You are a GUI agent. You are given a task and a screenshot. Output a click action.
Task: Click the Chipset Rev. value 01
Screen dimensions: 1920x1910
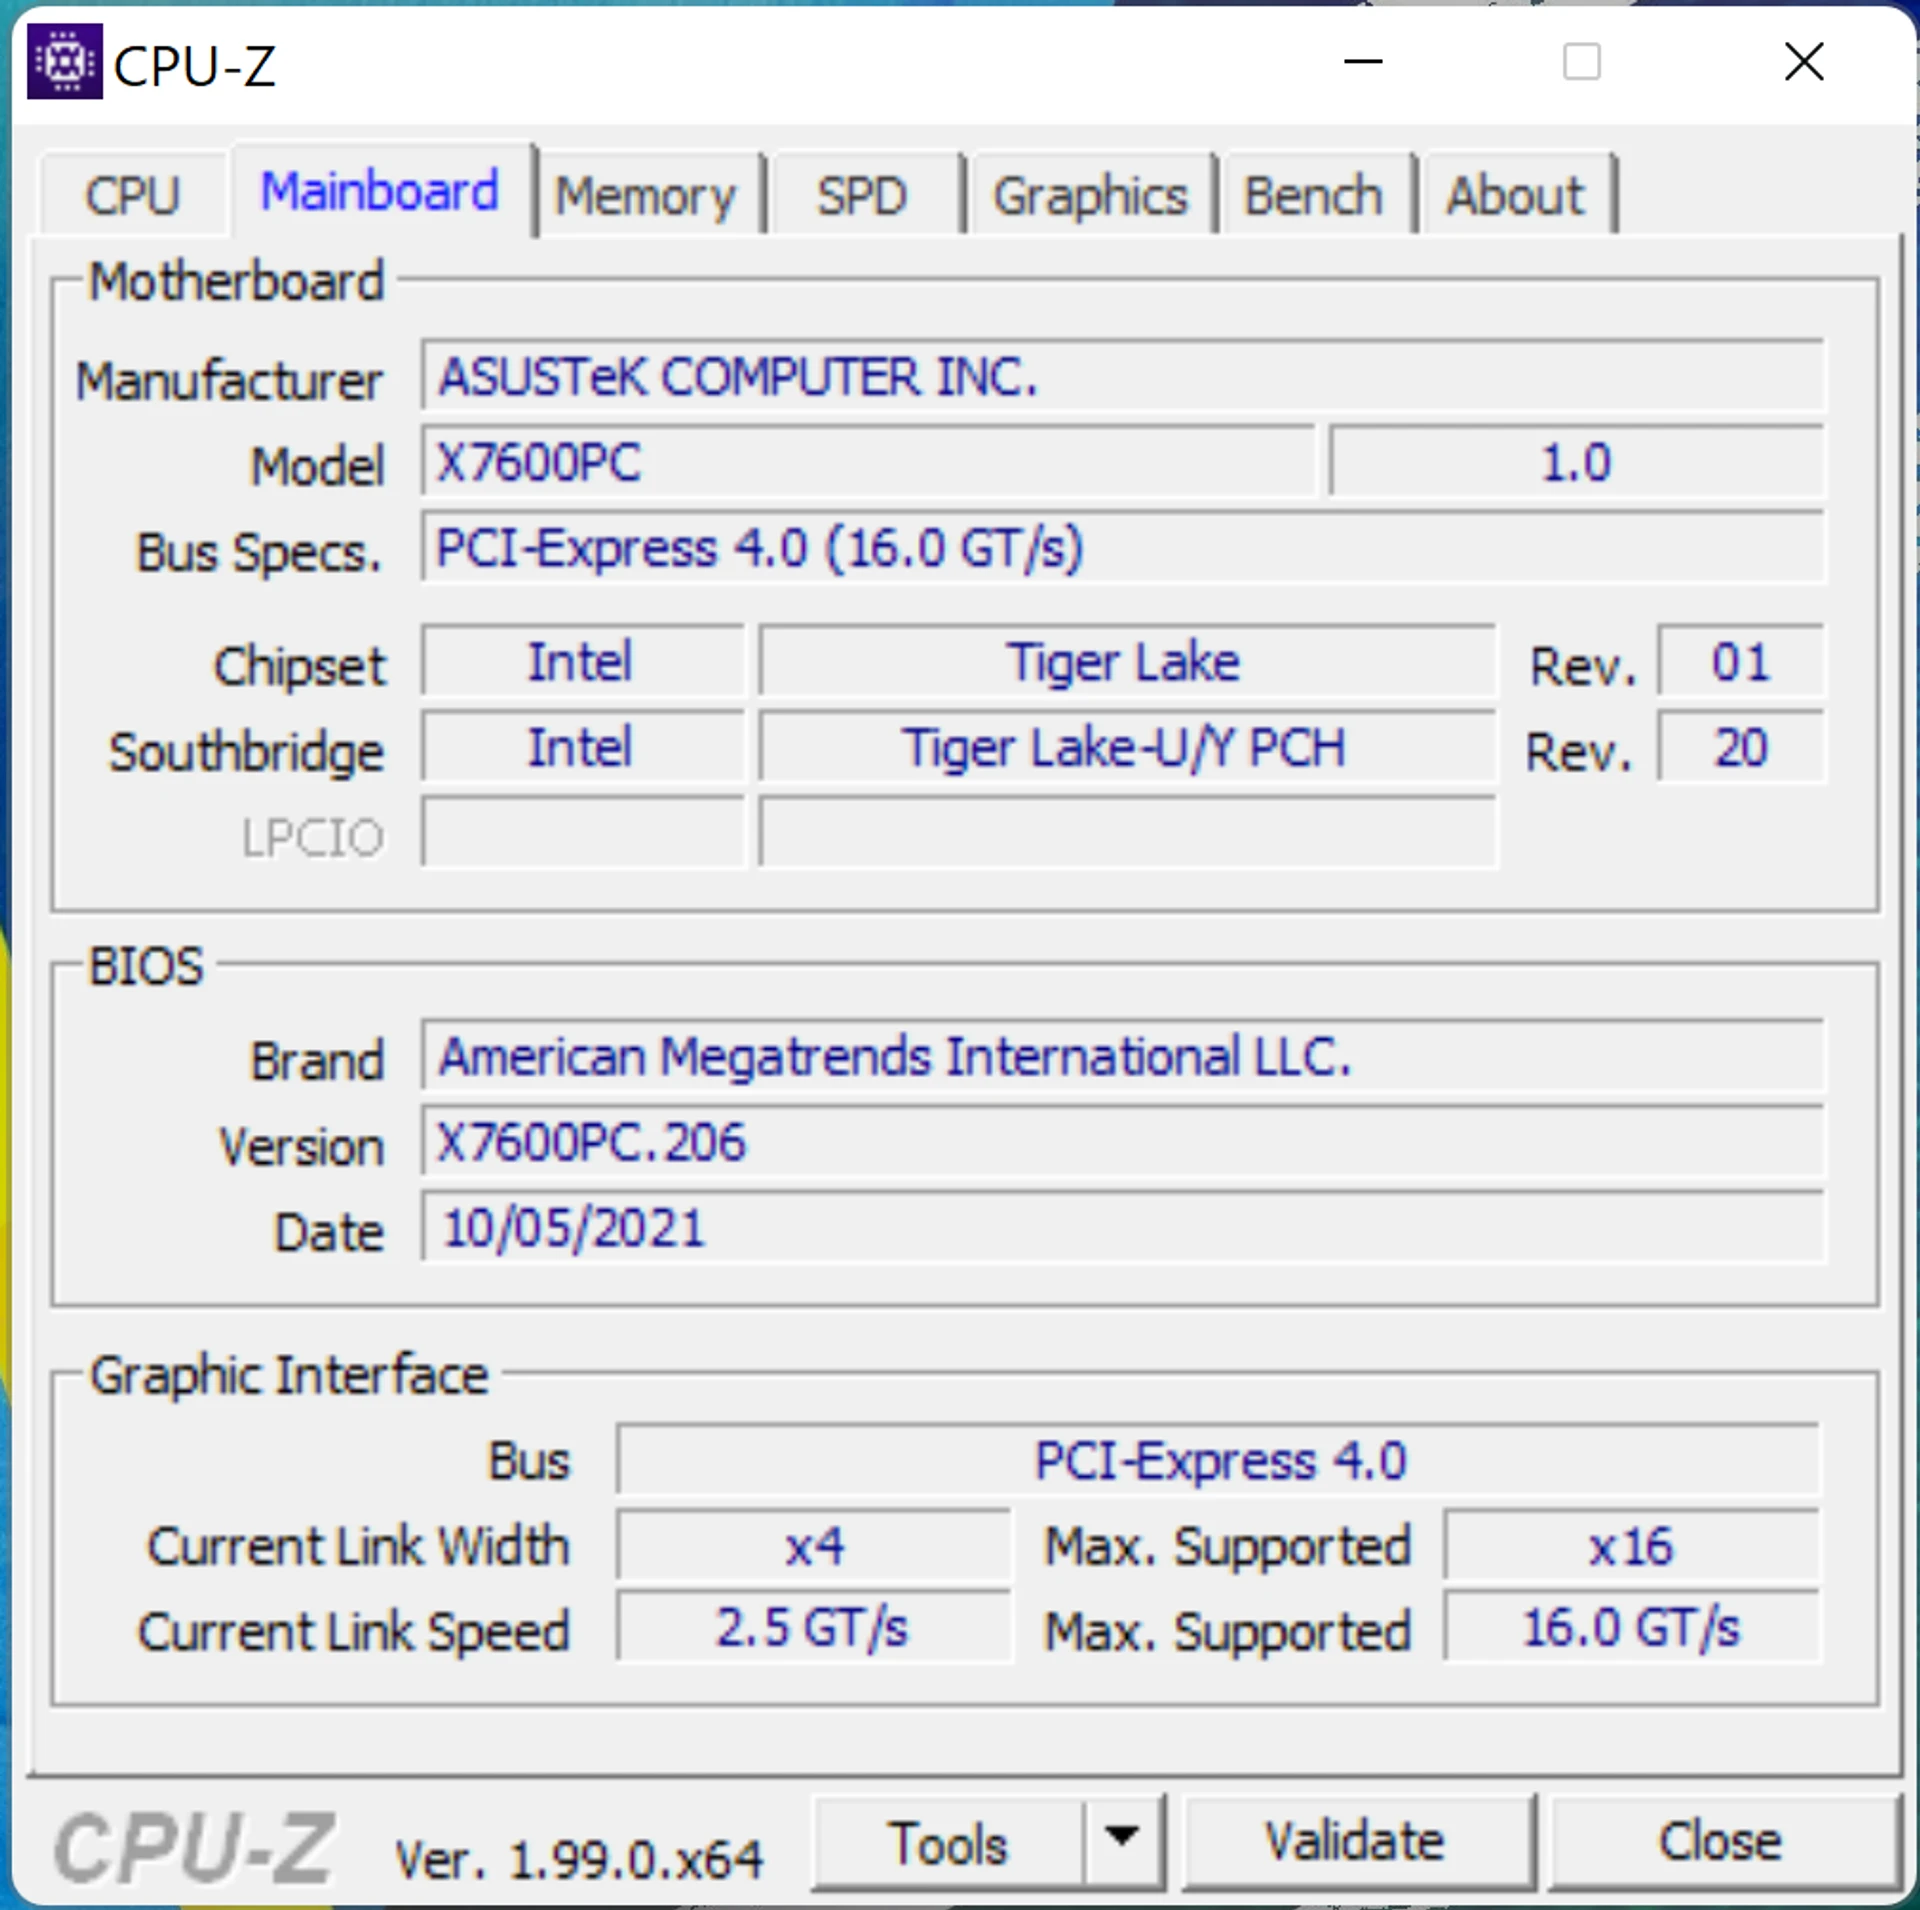1741,661
